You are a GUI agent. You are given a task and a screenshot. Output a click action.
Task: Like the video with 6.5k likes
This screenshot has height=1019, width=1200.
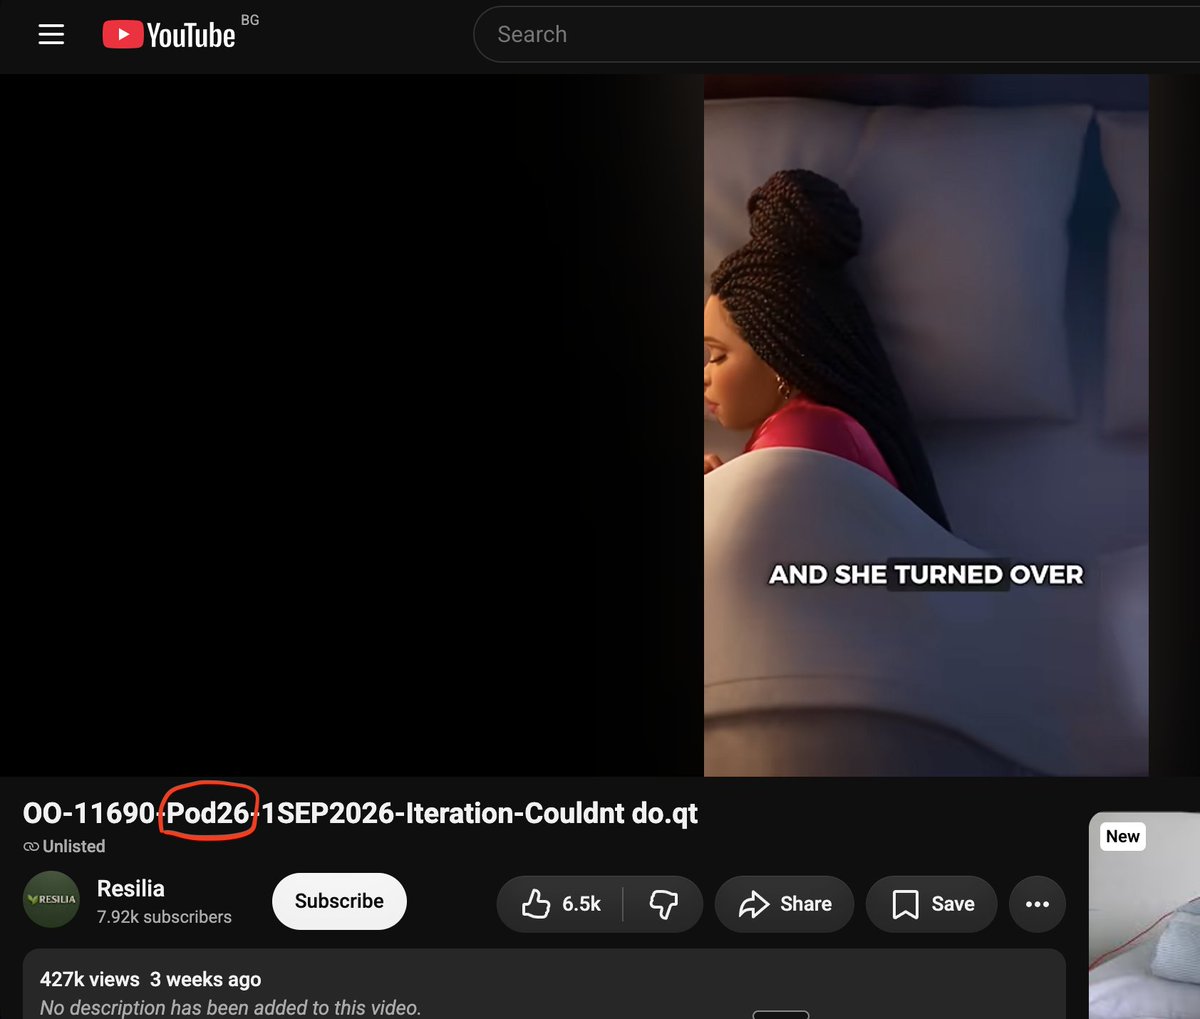point(560,904)
